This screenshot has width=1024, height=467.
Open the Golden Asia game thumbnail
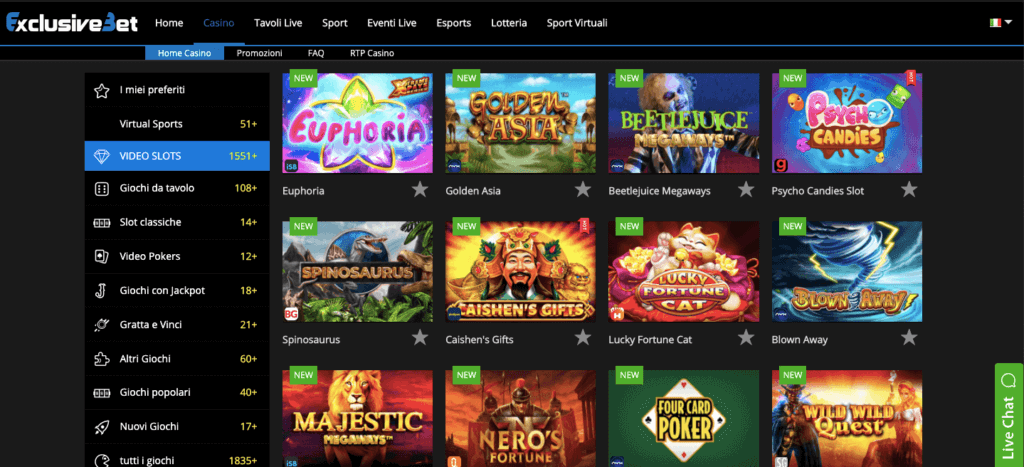tap(520, 123)
